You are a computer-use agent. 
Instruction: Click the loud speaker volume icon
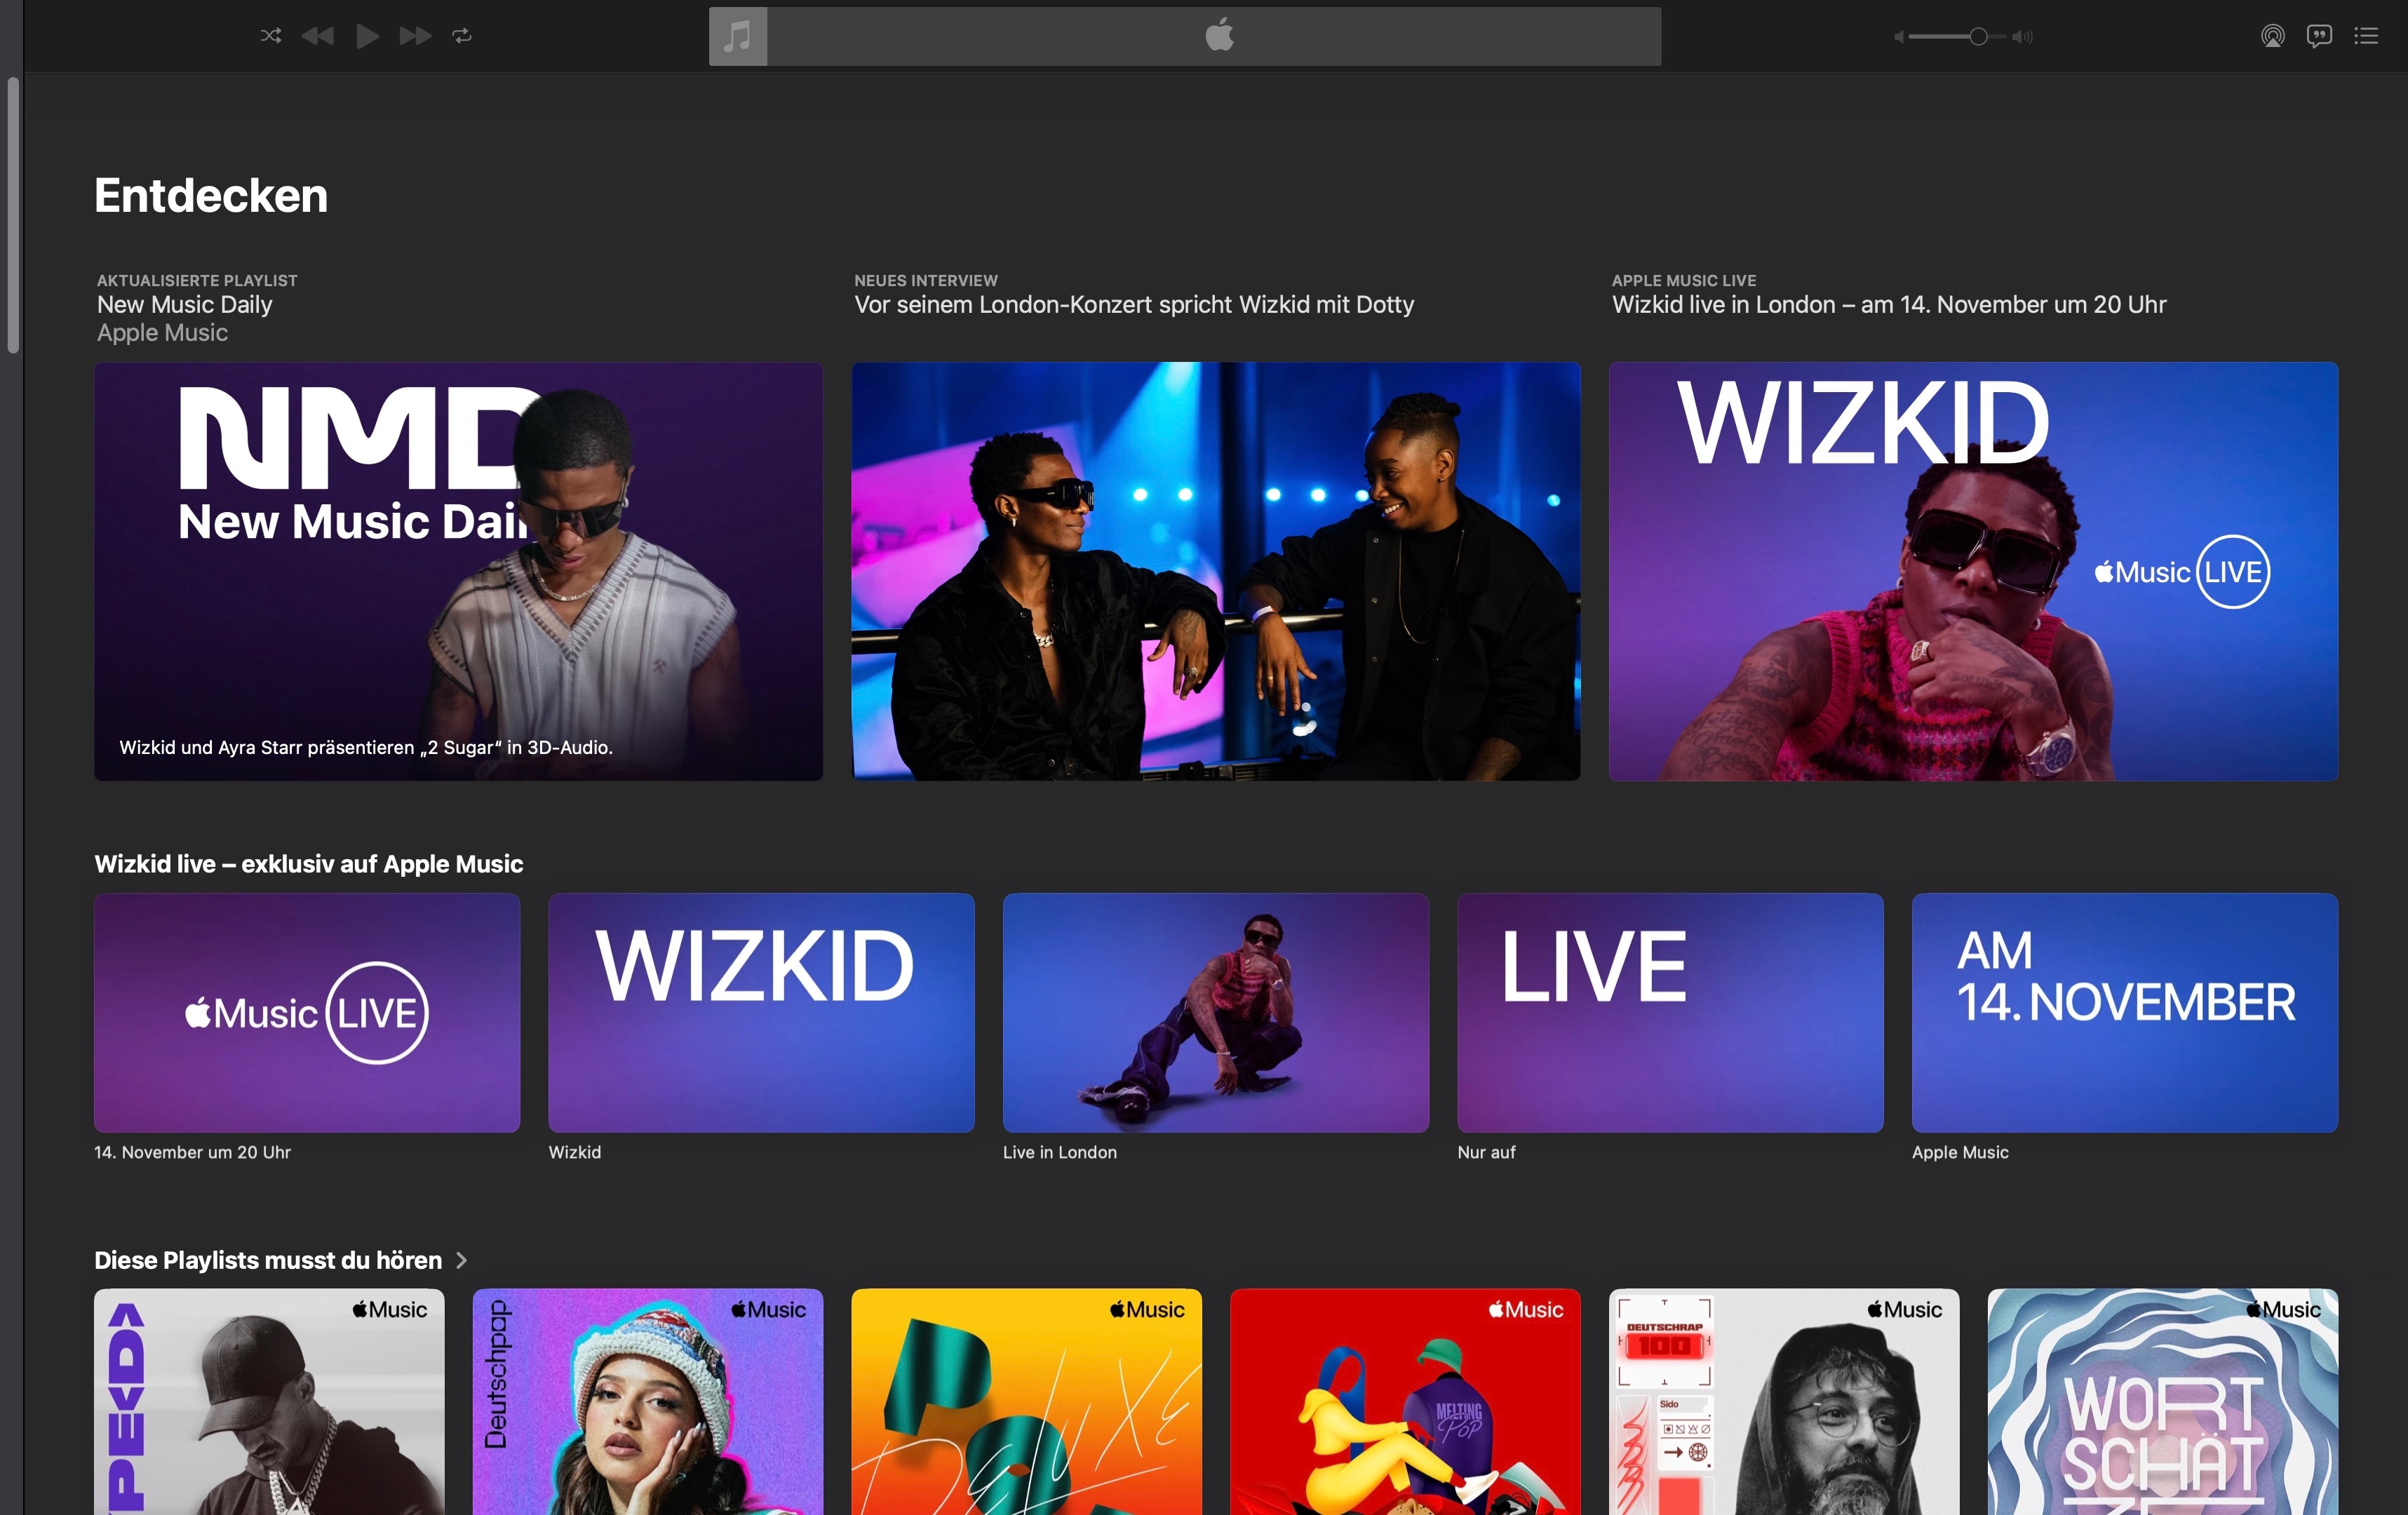click(x=2023, y=37)
